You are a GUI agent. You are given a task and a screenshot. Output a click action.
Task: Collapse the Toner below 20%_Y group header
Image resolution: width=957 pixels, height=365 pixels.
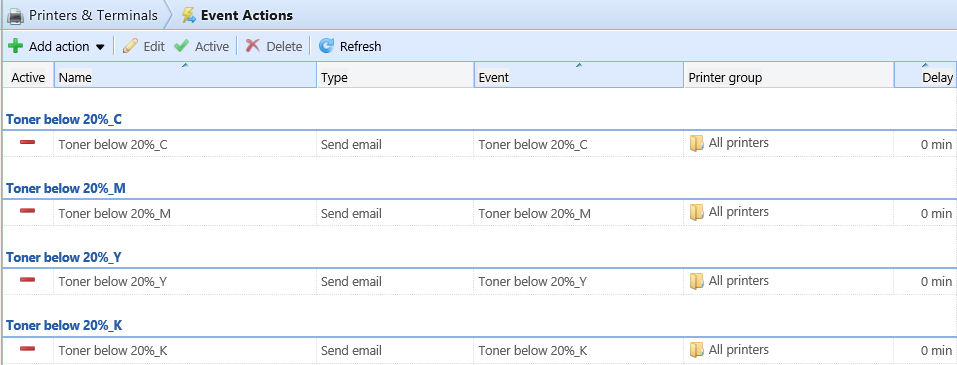(x=64, y=257)
